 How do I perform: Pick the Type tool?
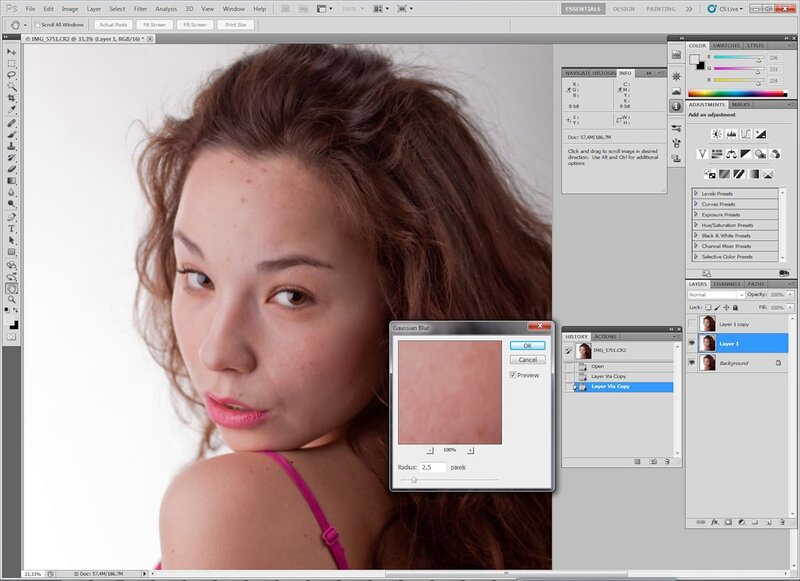[x=12, y=228]
